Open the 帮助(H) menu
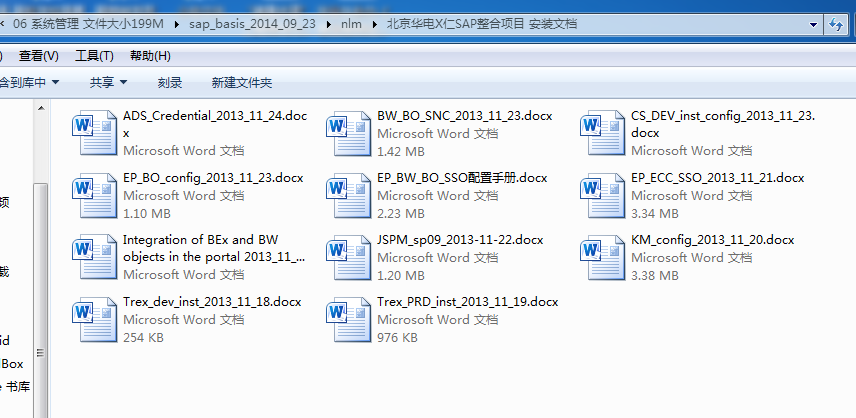Screen dimensions: 856x418 click(150, 56)
